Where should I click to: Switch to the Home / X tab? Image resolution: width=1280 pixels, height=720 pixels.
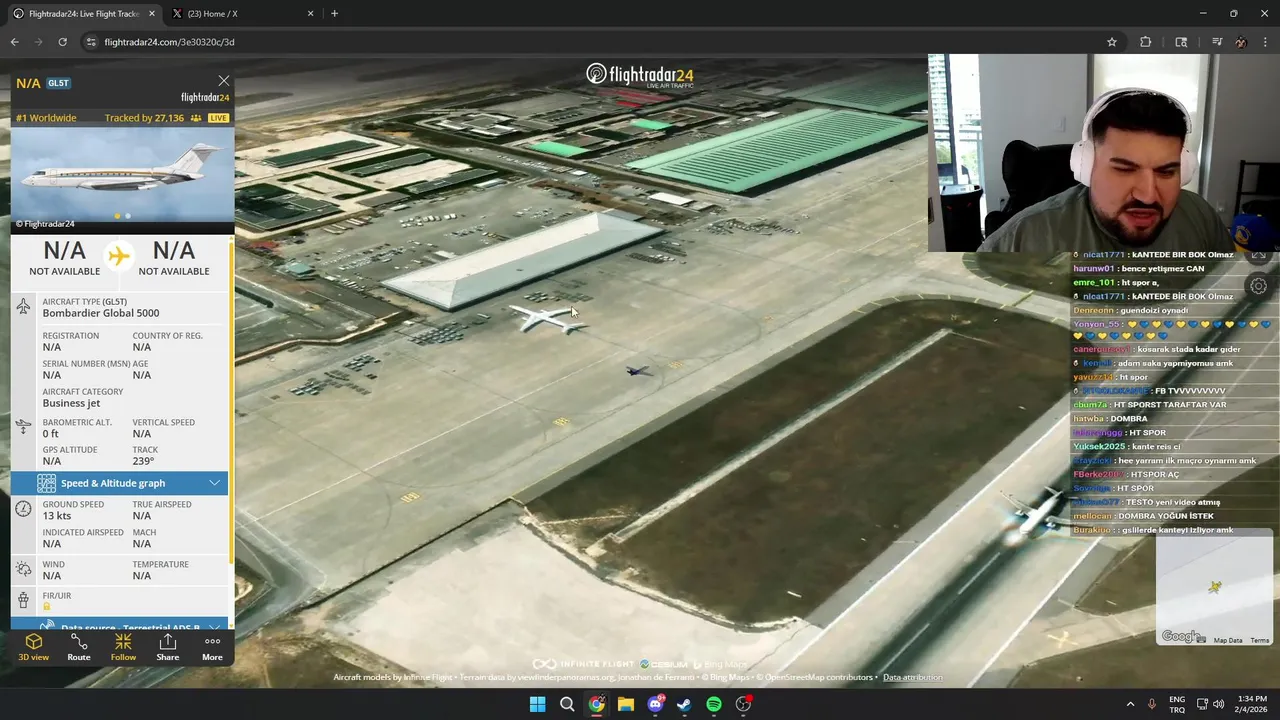243,14
